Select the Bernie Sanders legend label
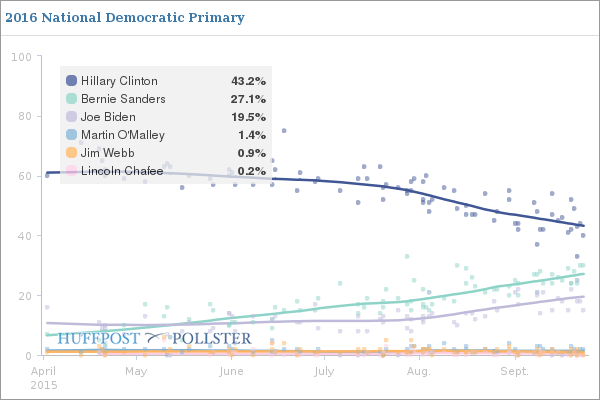The image size is (600, 400). click(123, 99)
